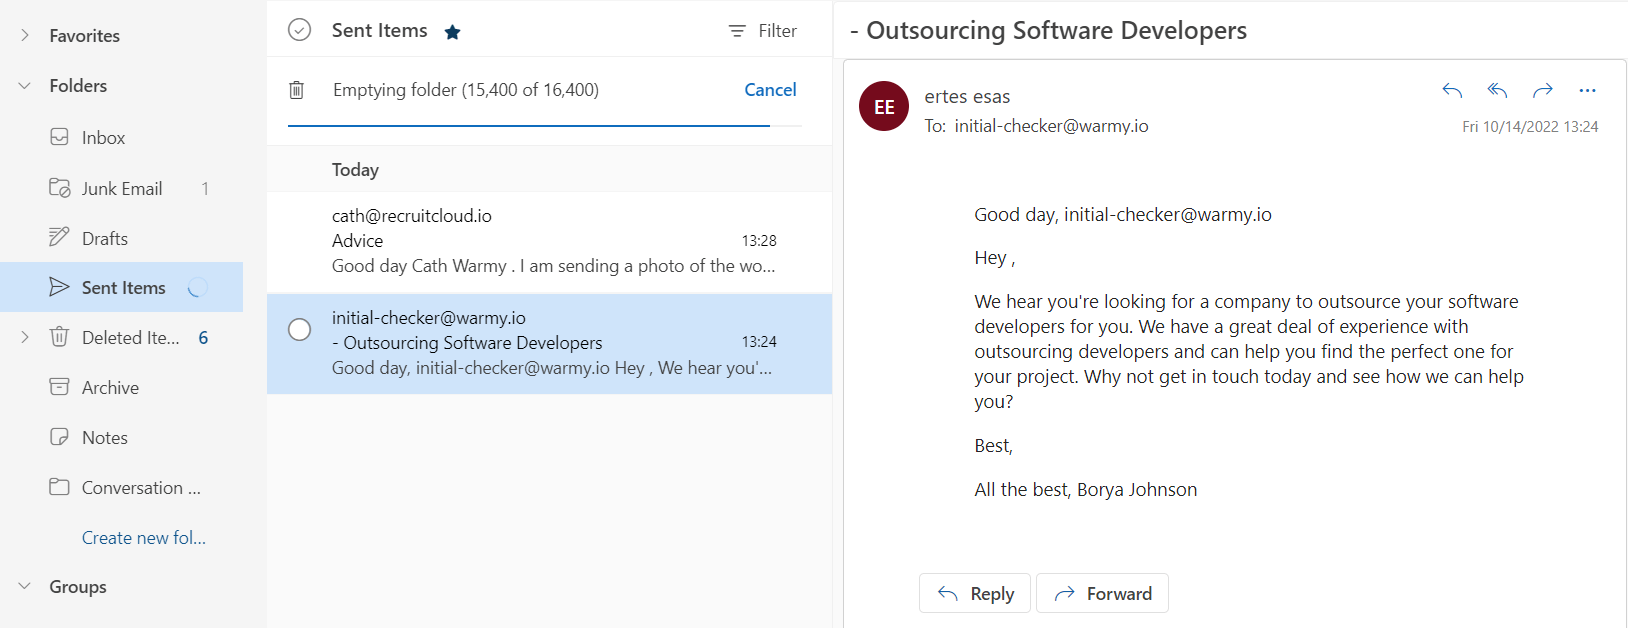Expand the Favorites section chevron
The width and height of the screenshot is (1628, 628).
click(25, 36)
